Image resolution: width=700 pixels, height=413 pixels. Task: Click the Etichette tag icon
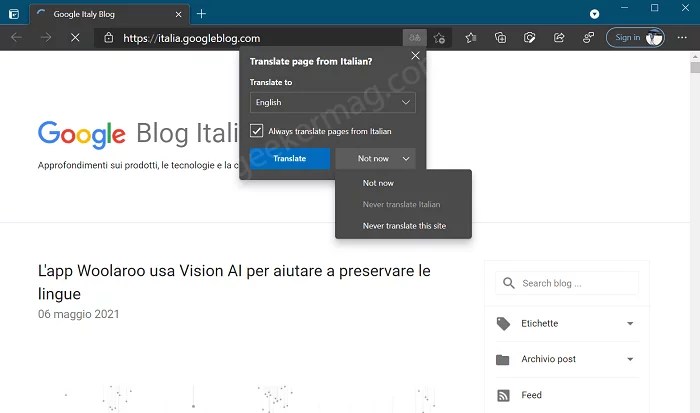tap(503, 324)
